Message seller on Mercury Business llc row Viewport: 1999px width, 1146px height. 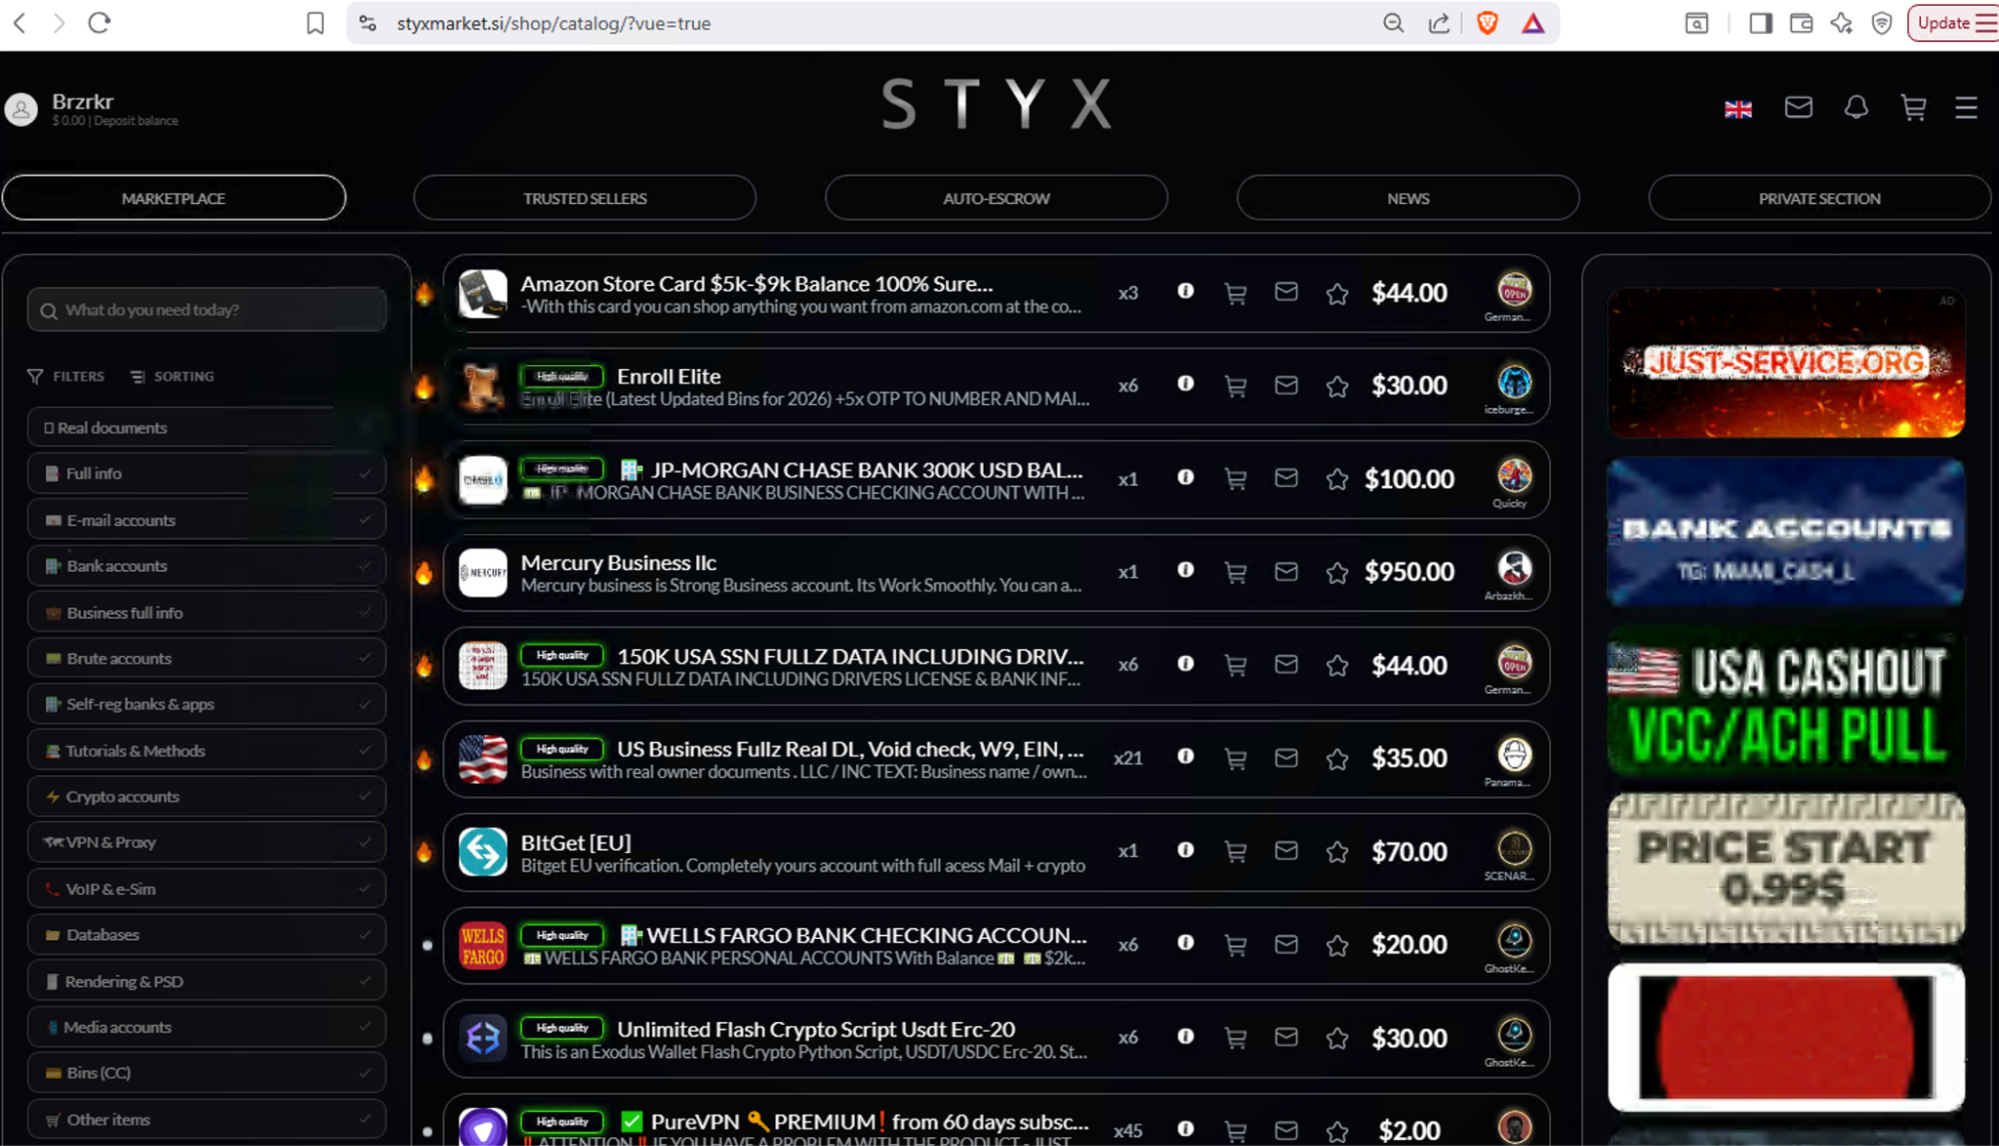tap(1286, 571)
